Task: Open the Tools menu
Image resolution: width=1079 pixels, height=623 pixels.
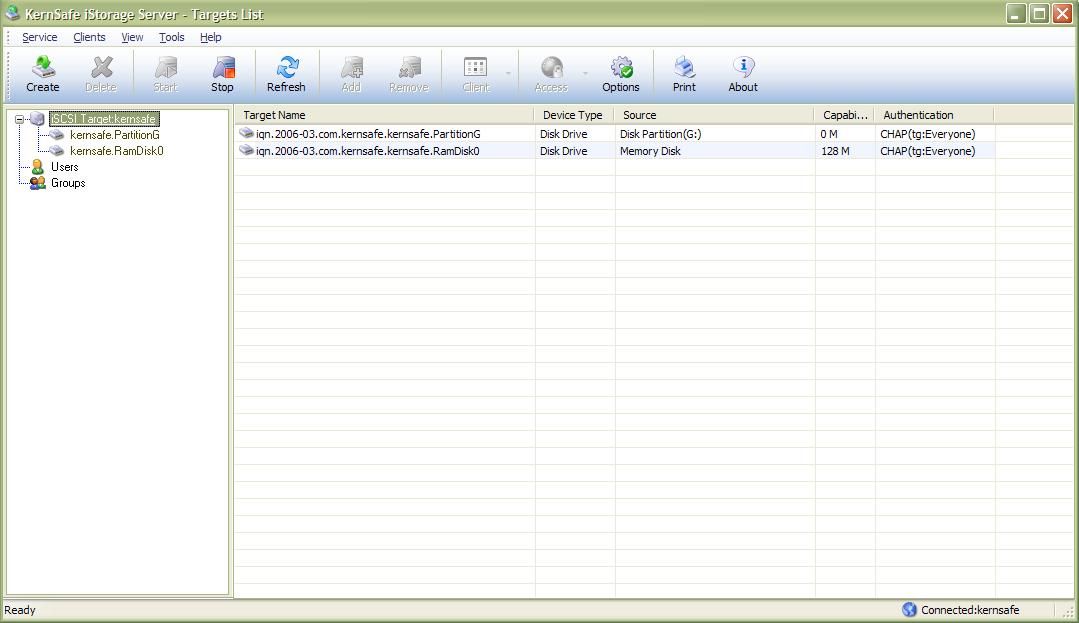Action: pyautogui.click(x=171, y=37)
